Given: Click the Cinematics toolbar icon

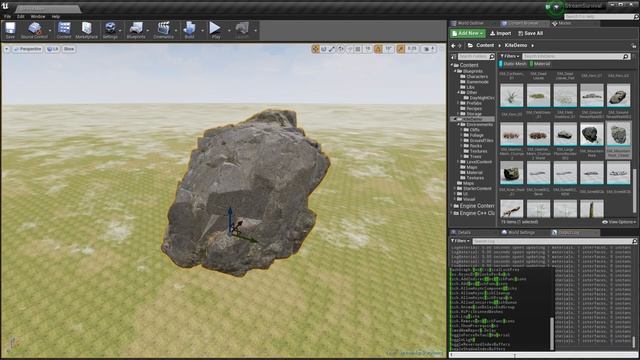Looking at the screenshot, I should [163, 30].
